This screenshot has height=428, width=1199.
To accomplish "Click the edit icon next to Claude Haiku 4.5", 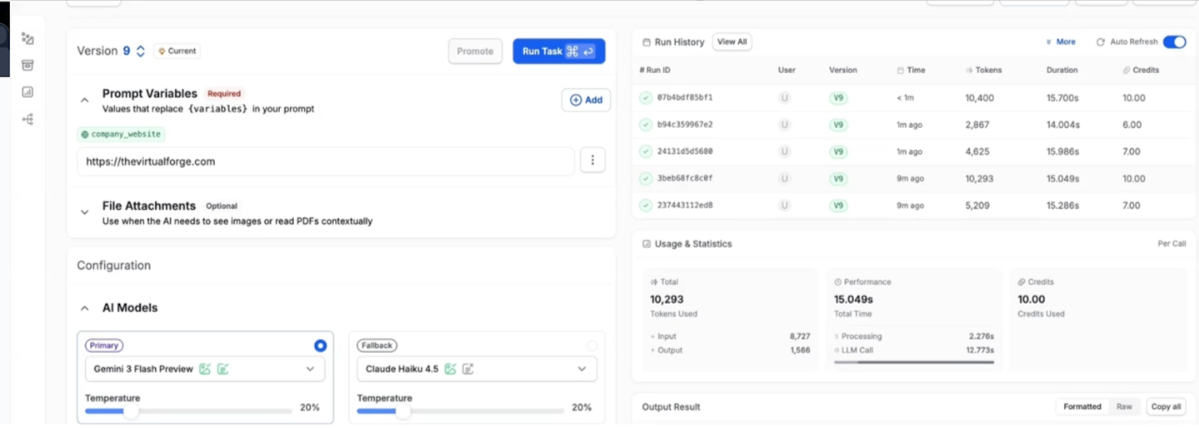I will point(468,369).
